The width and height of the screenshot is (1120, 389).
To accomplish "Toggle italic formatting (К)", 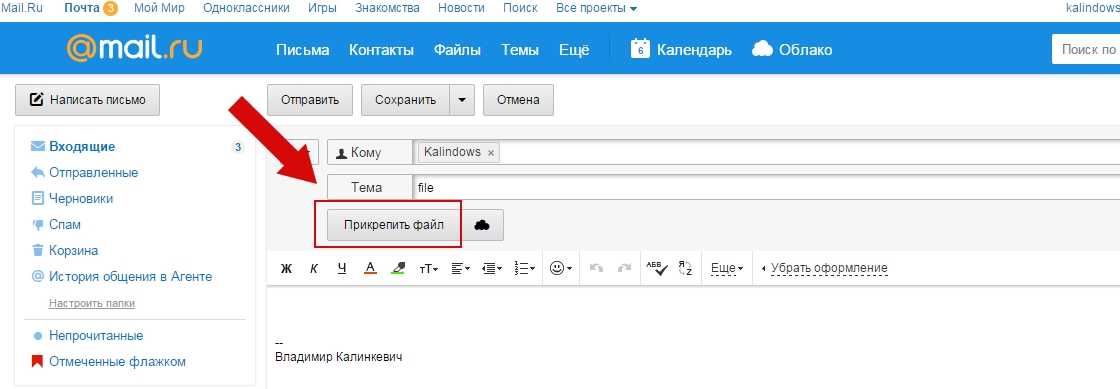I will (x=314, y=268).
